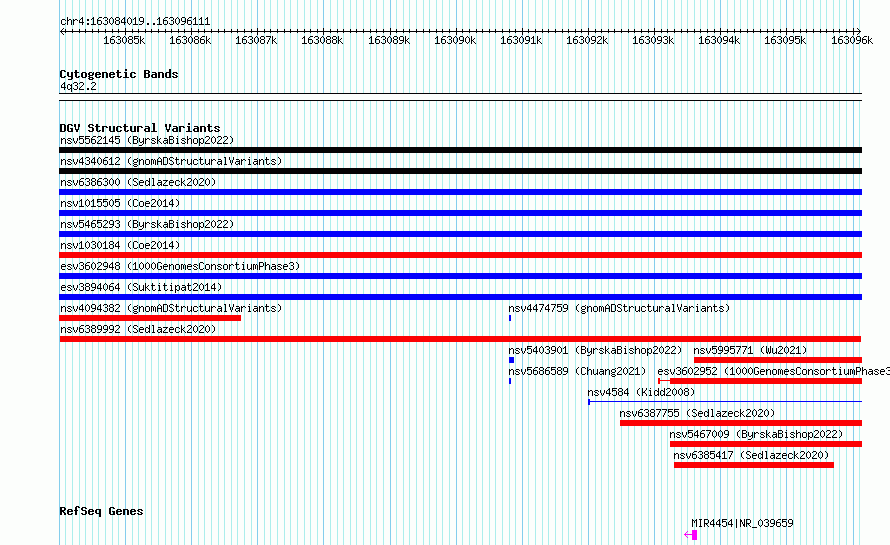The height and width of the screenshot is (545, 890).
Task: Open nsv5562145 (ByrskaBishop2022) label
Action: pos(147,140)
